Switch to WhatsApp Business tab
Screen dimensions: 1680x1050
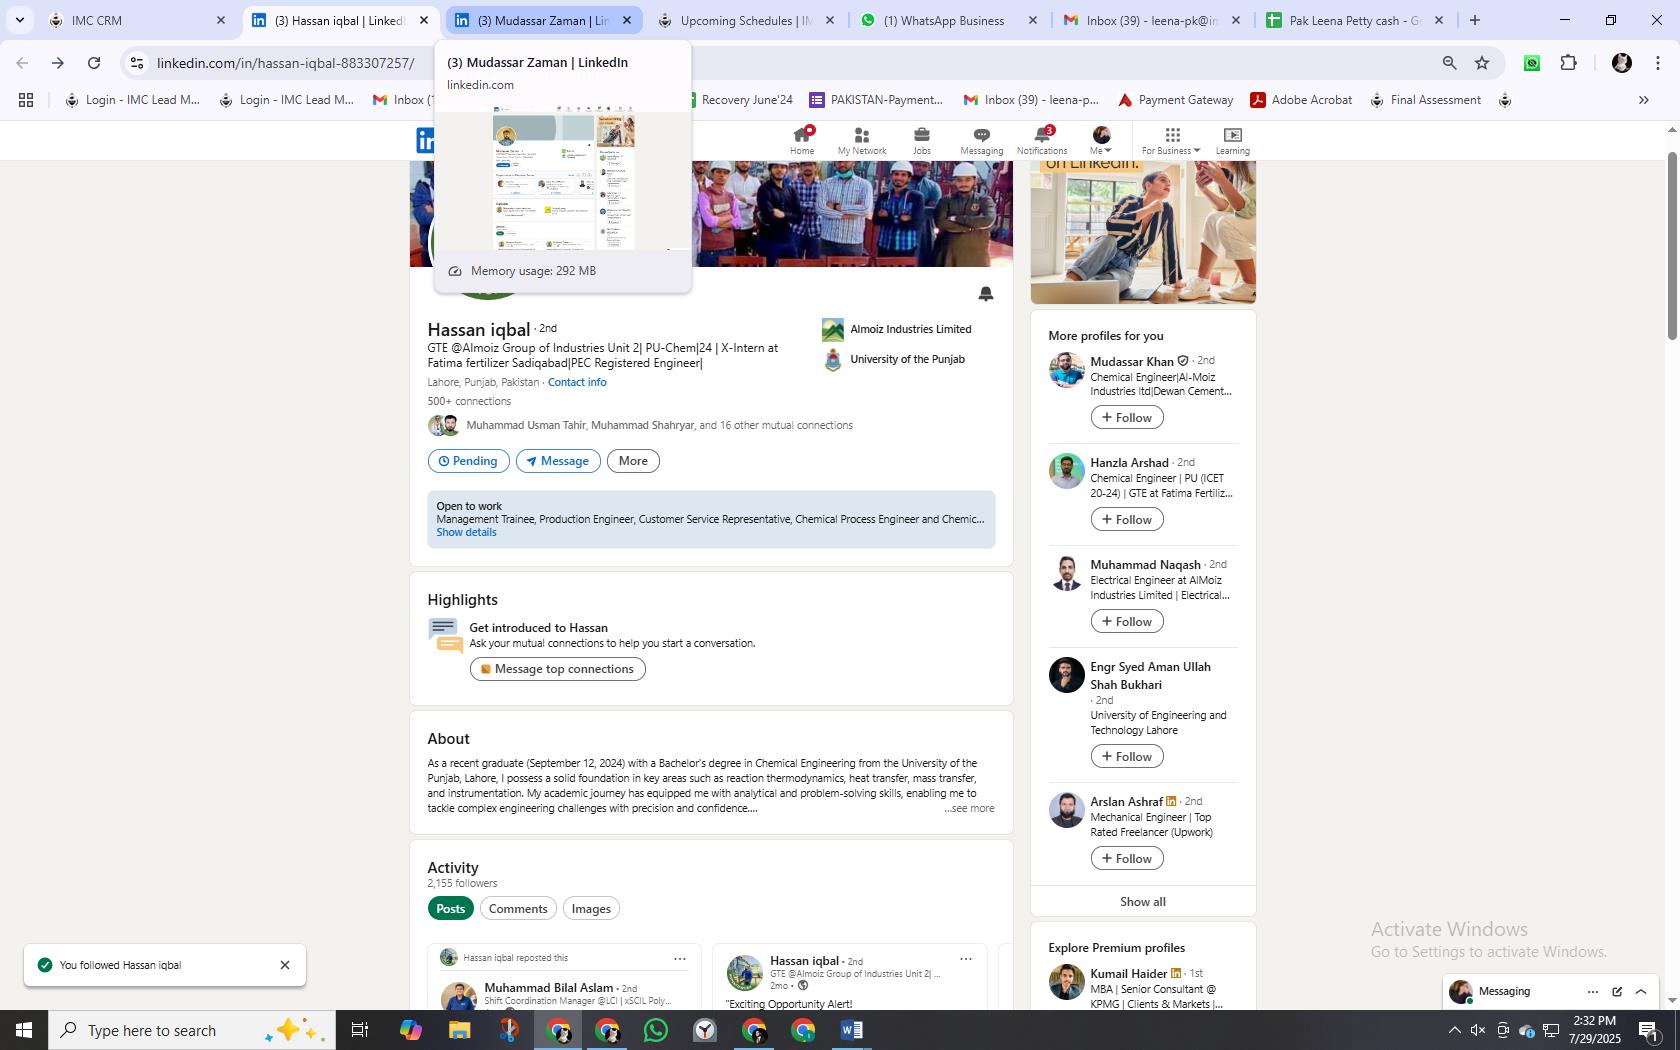tap(948, 20)
